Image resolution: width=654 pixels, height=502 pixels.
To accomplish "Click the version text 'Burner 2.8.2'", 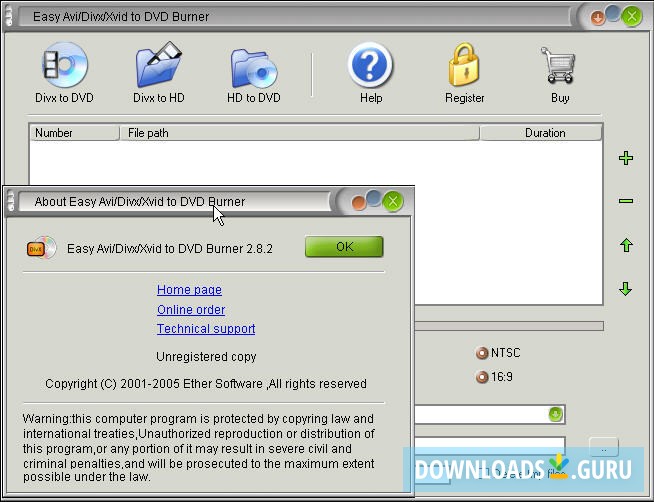I will [239, 249].
